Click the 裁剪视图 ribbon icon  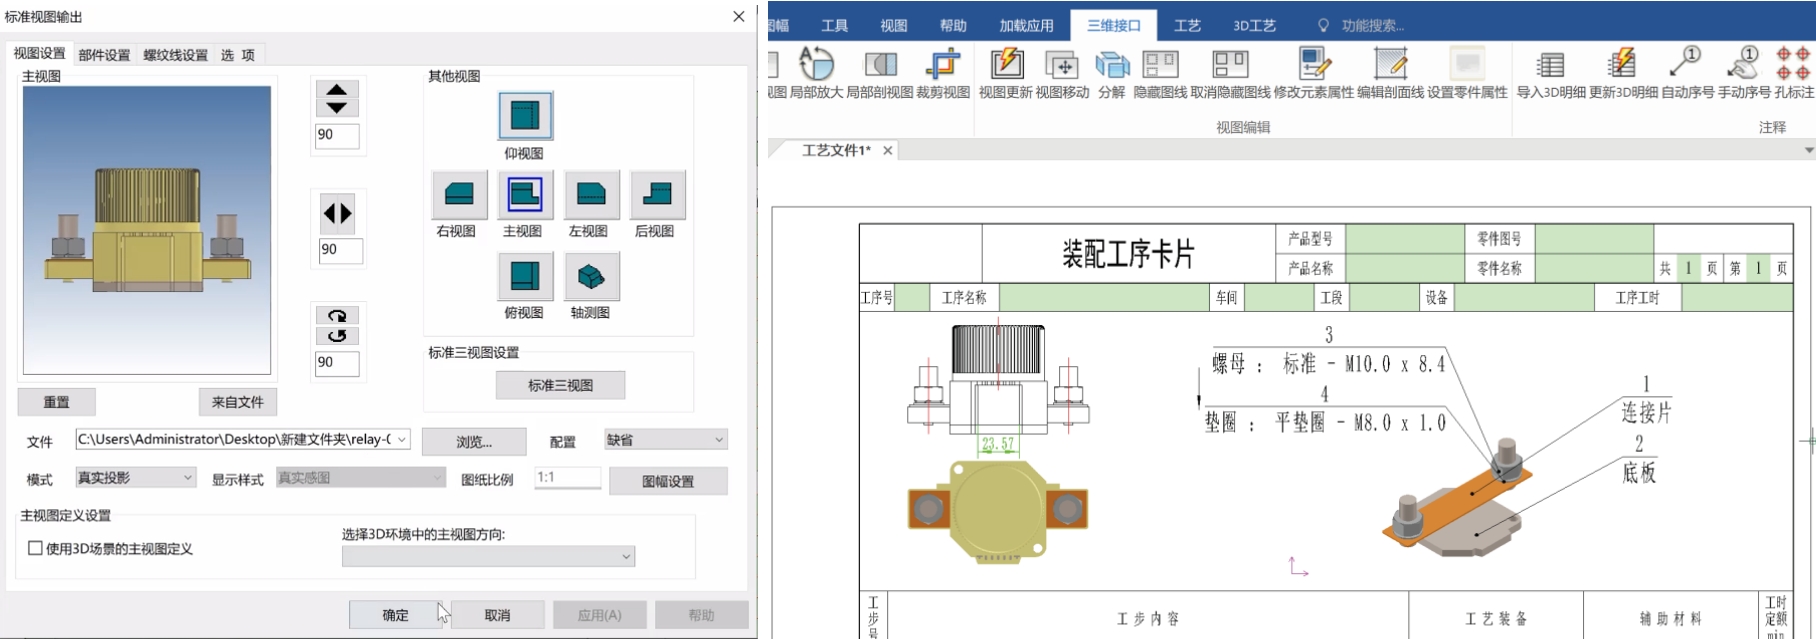tap(942, 66)
